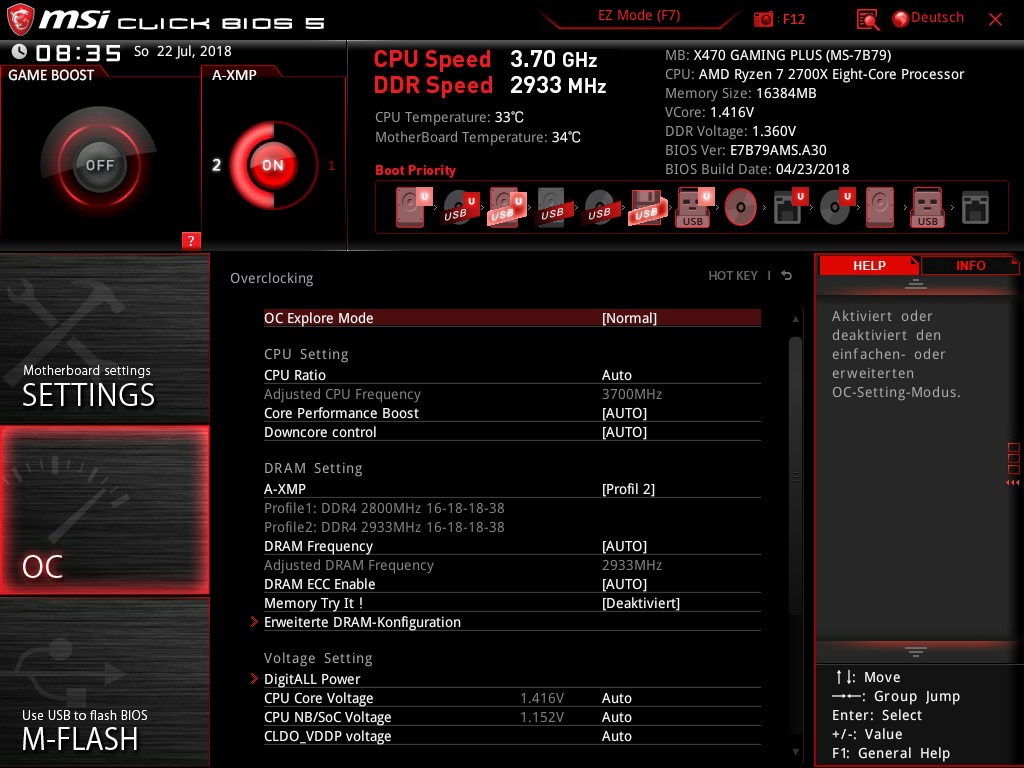Take a screenshot with the F12 camera icon

(x=763, y=20)
